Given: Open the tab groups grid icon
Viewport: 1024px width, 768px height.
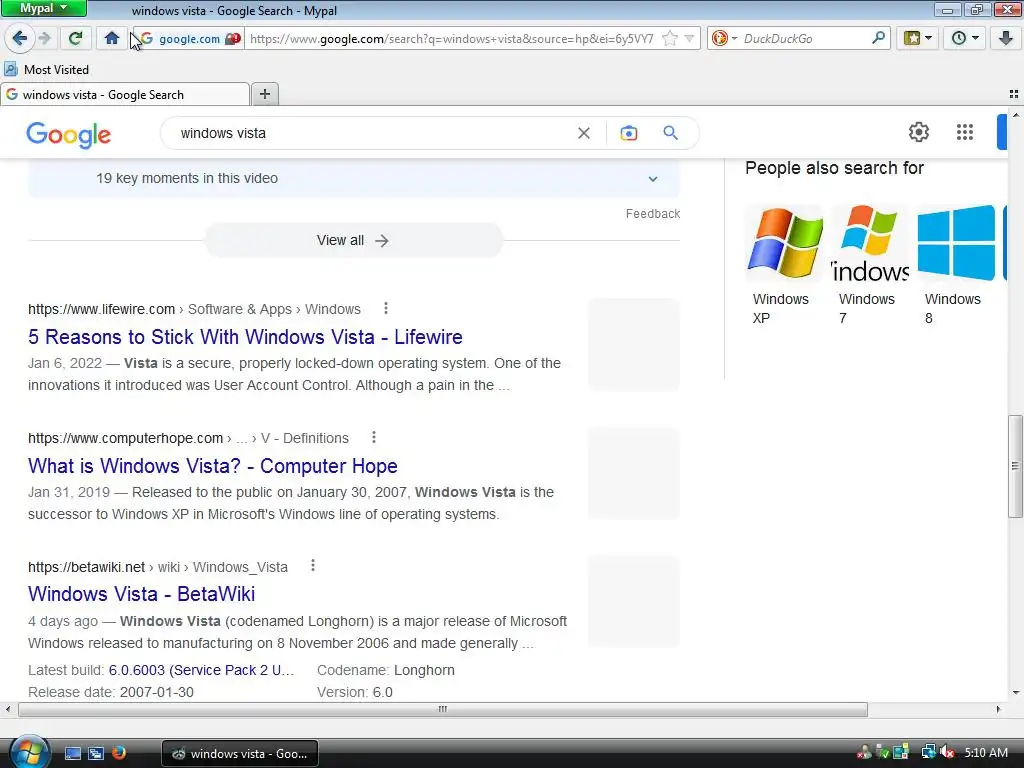Looking at the screenshot, I should point(1014,94).
